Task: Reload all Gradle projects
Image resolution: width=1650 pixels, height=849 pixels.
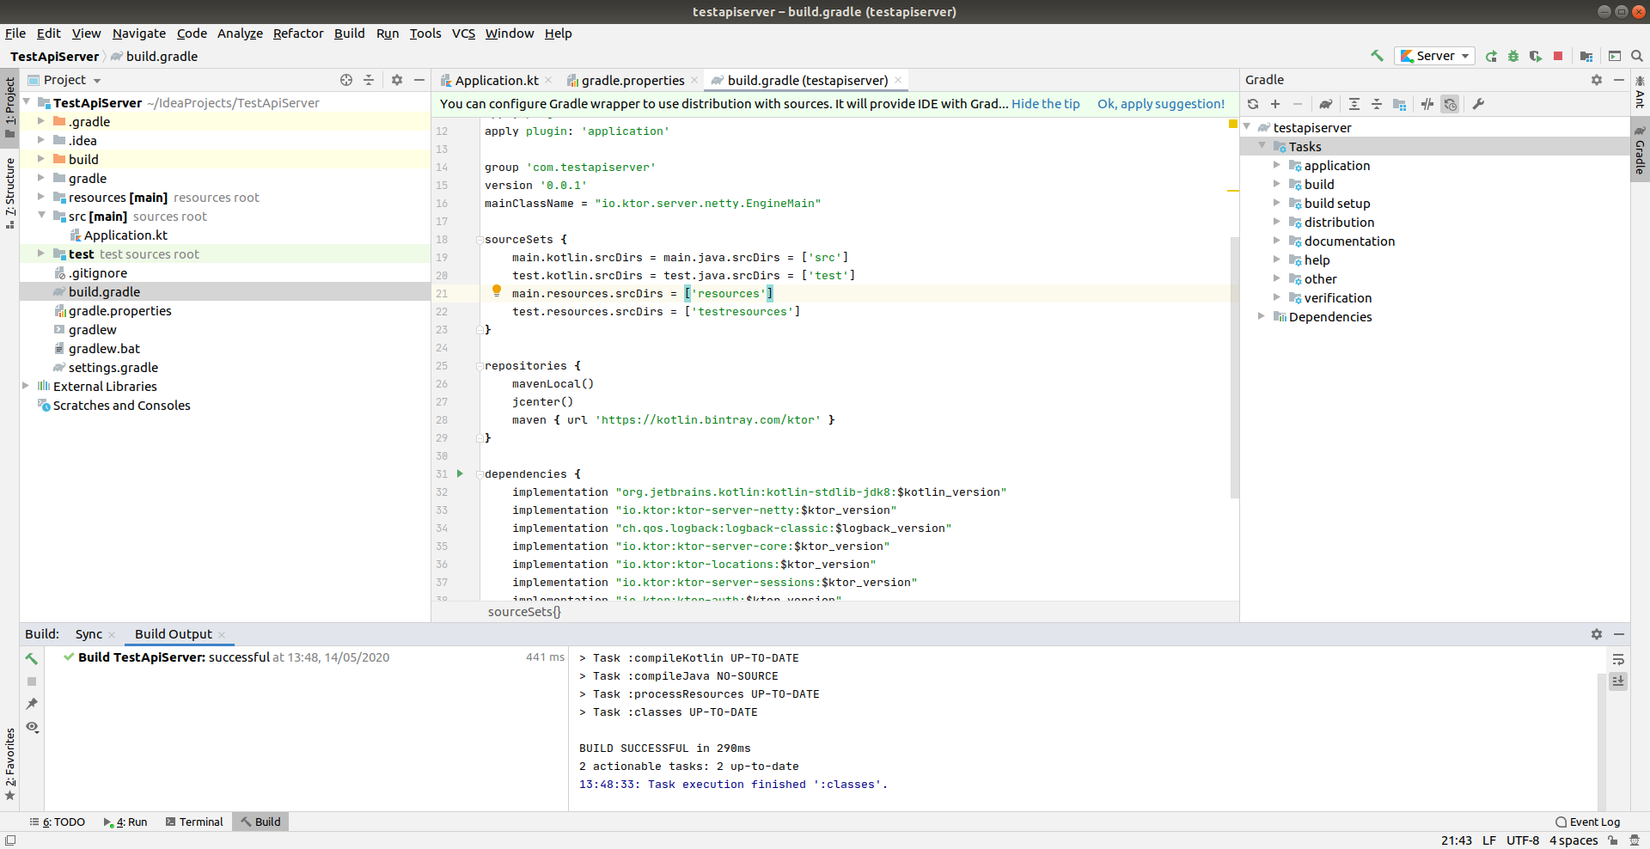Action: [1253, 104]
